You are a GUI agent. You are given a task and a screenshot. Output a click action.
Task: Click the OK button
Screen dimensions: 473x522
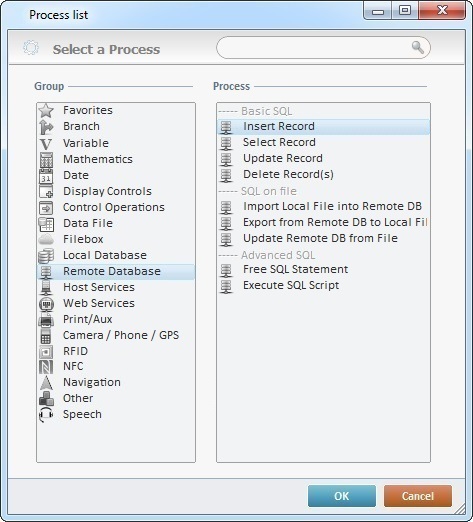tap(342, 496)
